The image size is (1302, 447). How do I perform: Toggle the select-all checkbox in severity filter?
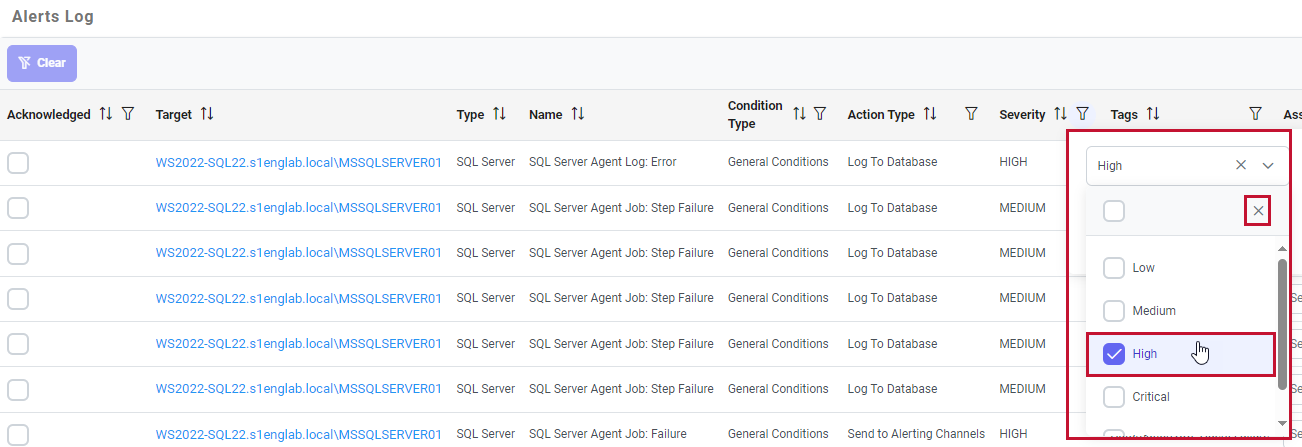(1114, 211)
